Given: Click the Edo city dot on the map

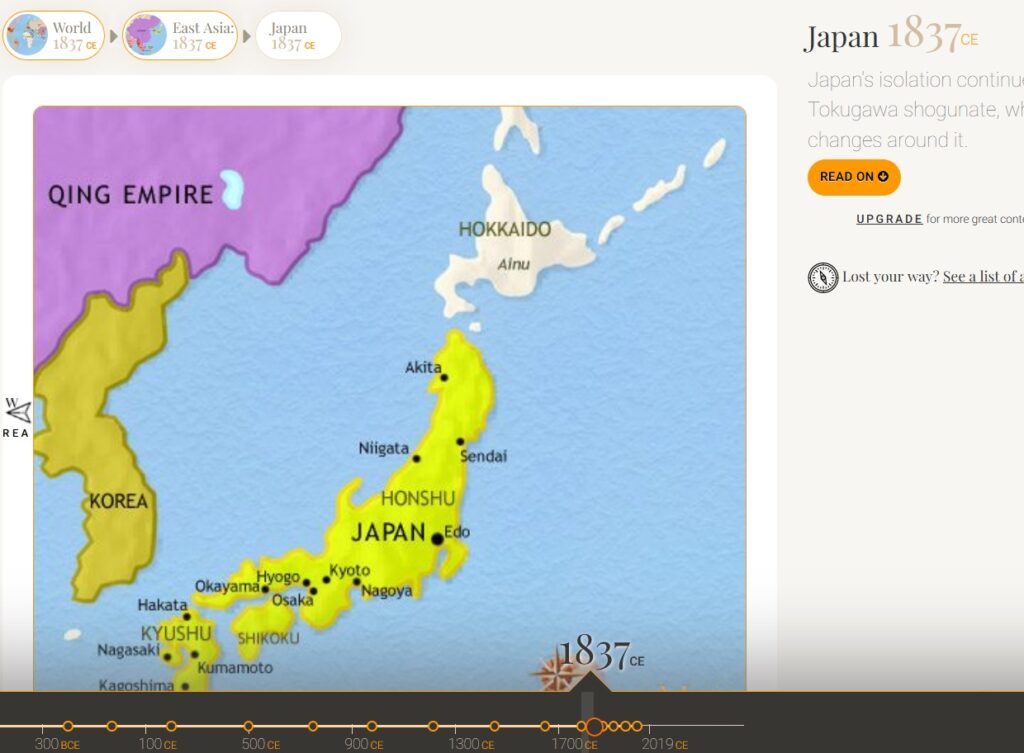Looking at the screenshot, I should pos(437,539).
